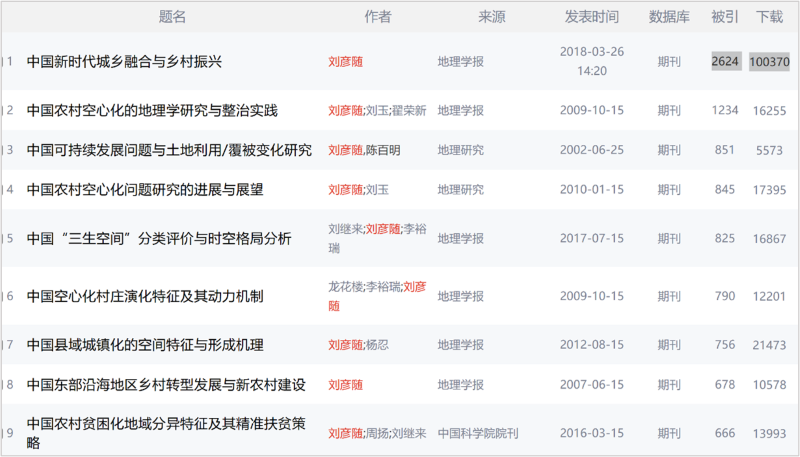Open article 中国东部沿海地区乡村转型发展与新农村建设
The height and width of the screenshot is (457, 800).
pos(166,385)
